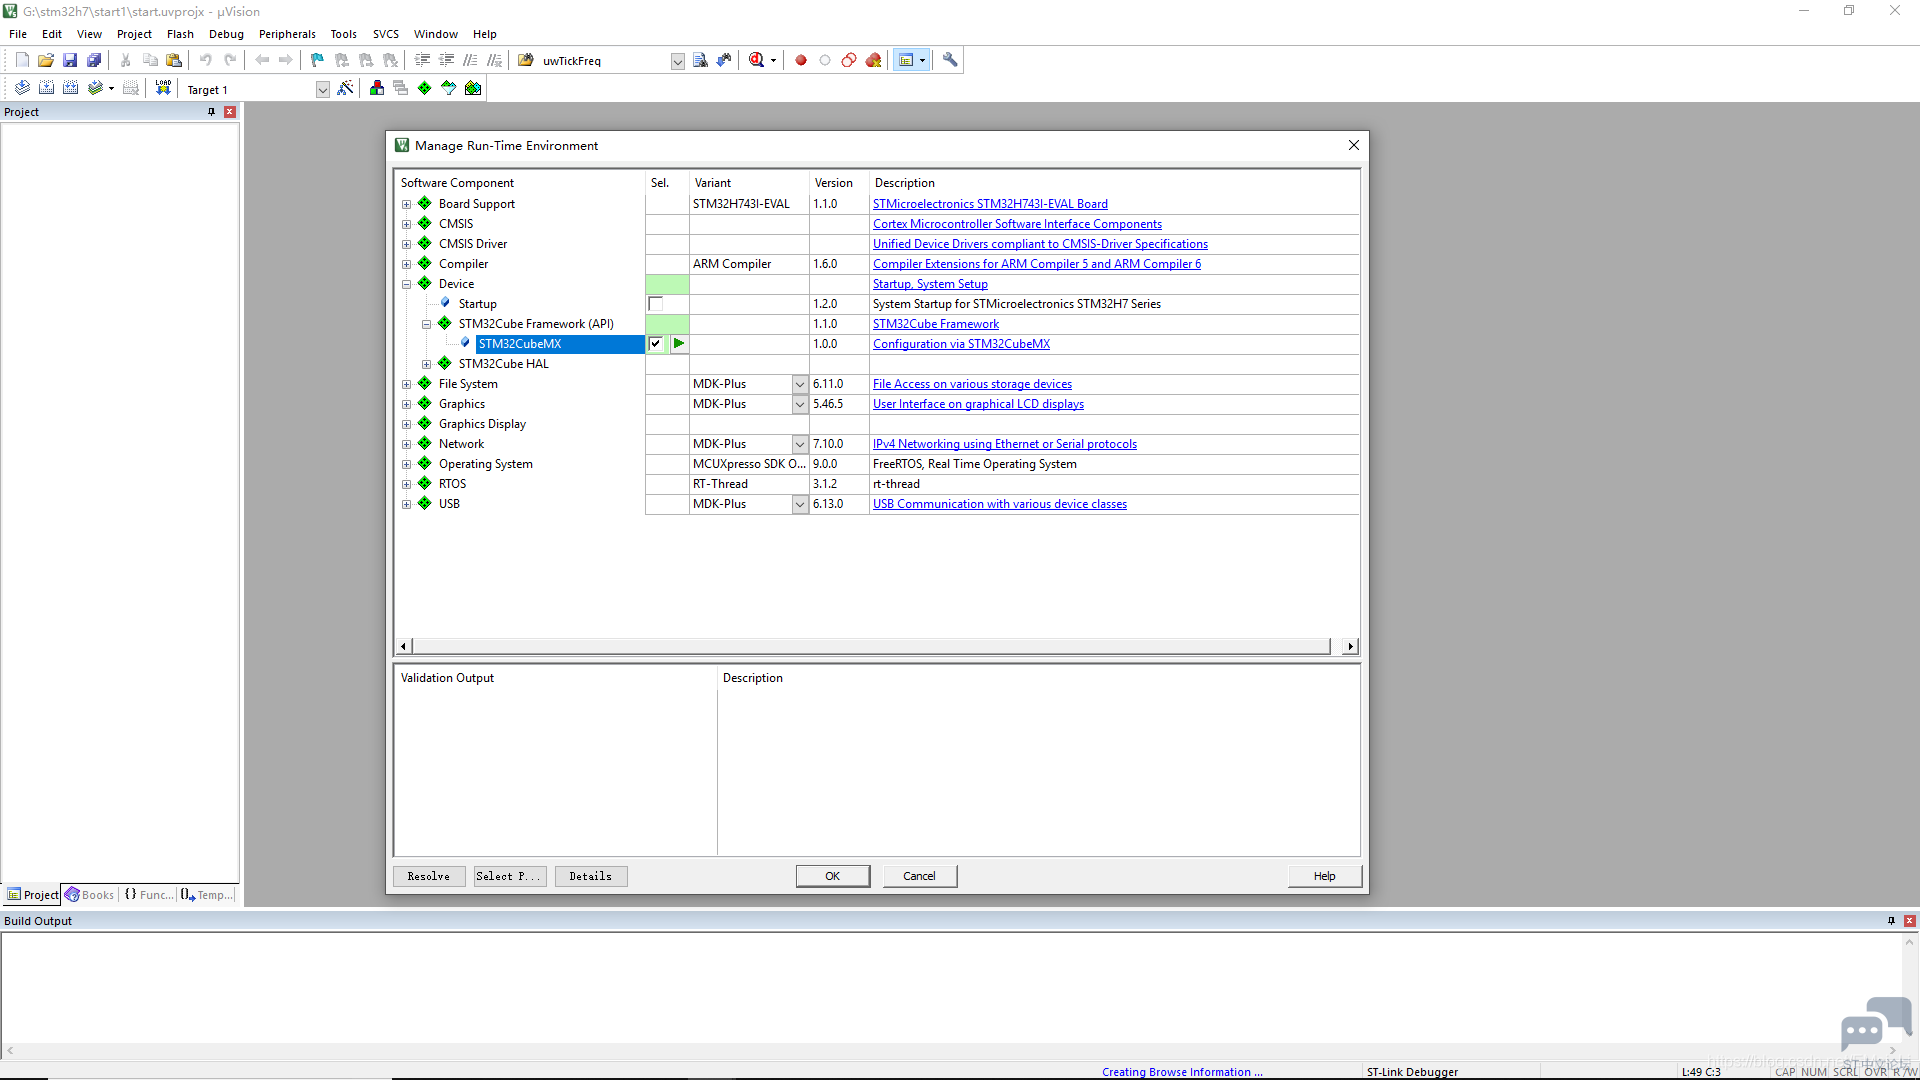Click the Select Packs button in the dialog
Screen dimensions: 1920x1080
coord(510,876)
